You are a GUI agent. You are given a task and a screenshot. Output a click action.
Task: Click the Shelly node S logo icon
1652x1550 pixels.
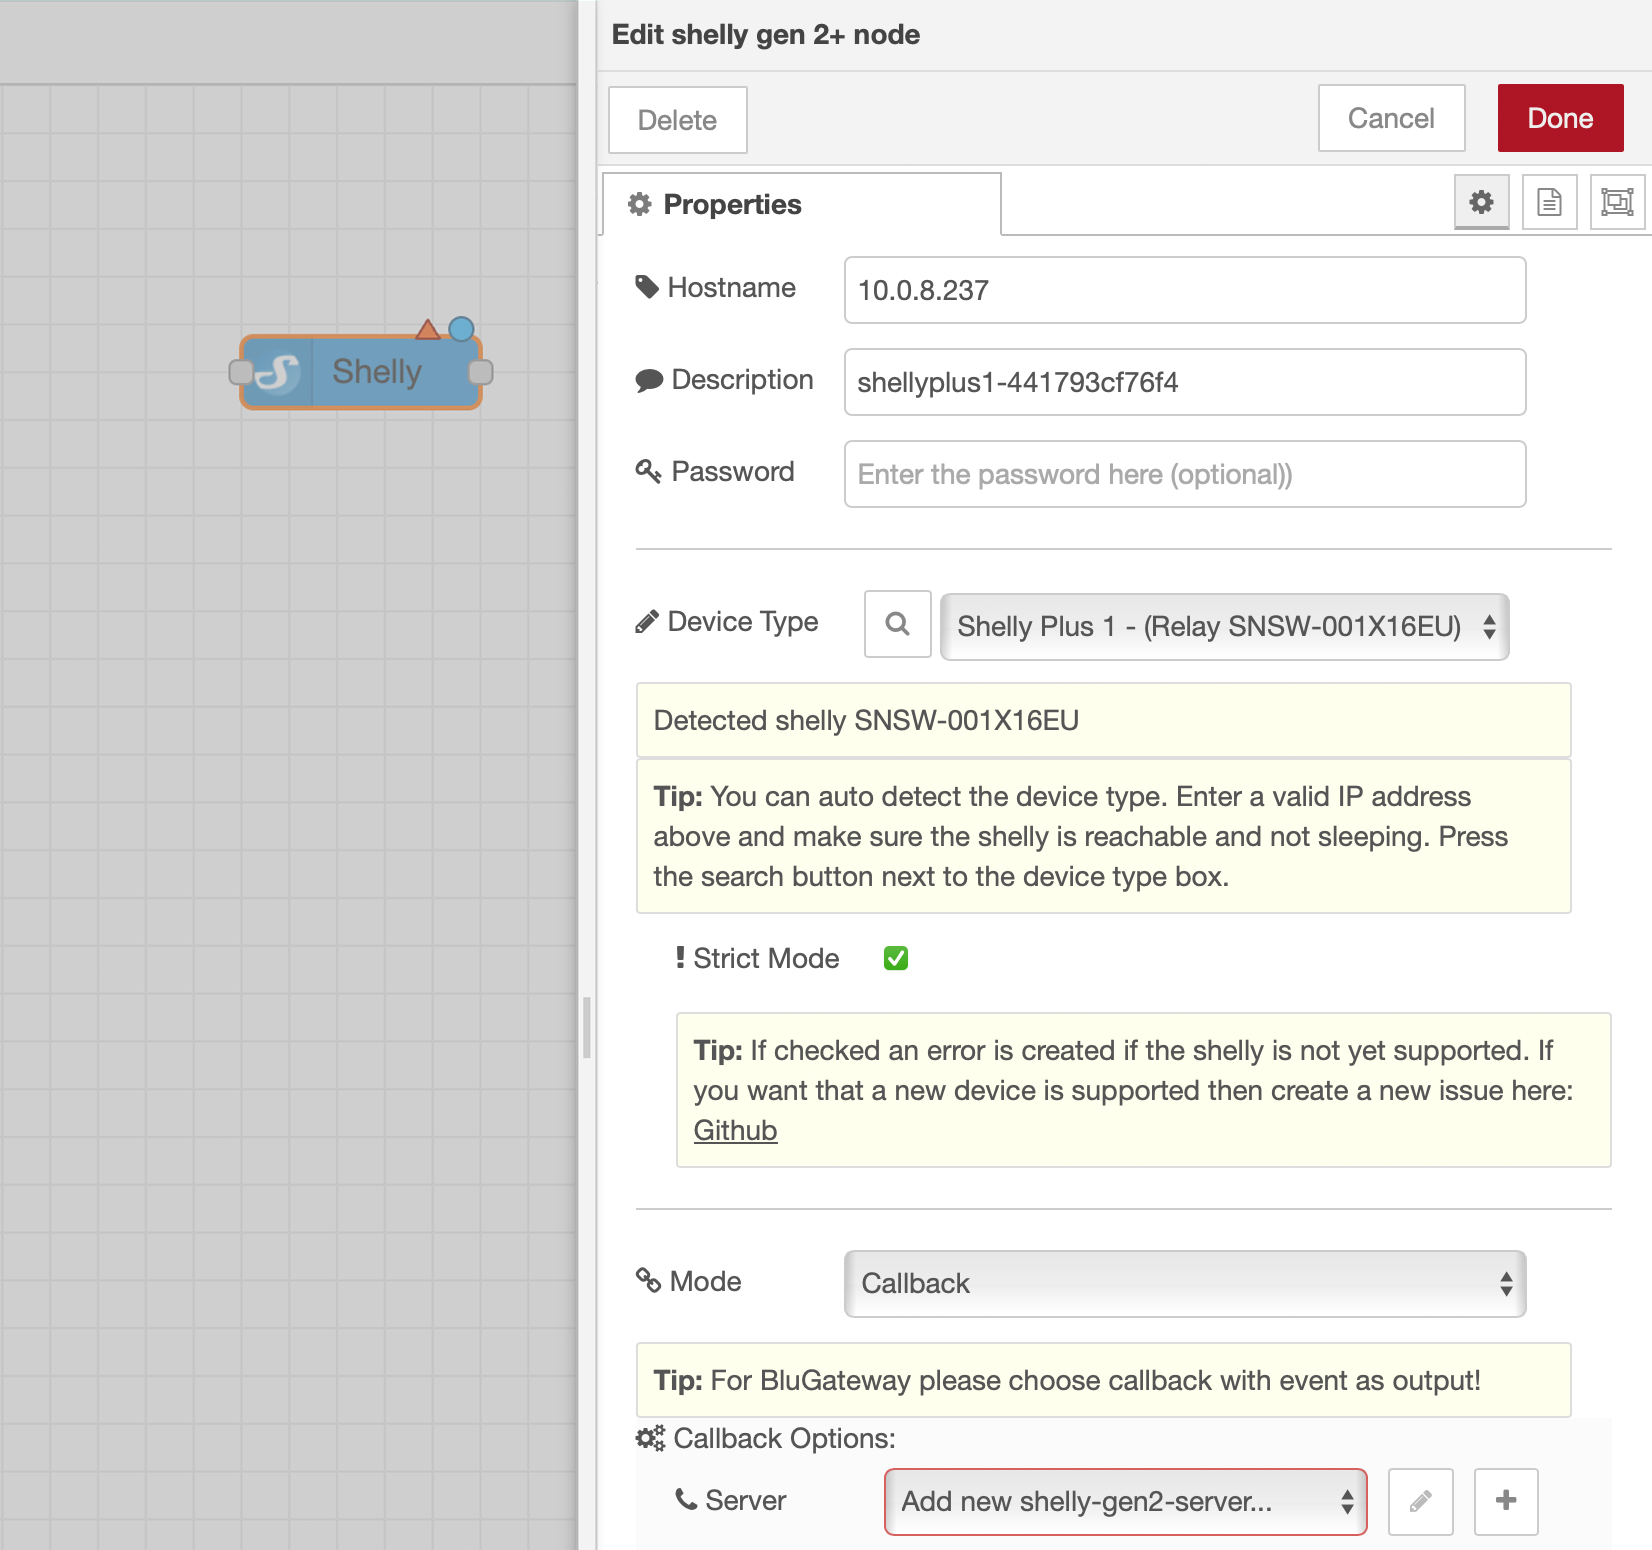tap(278, 373)
